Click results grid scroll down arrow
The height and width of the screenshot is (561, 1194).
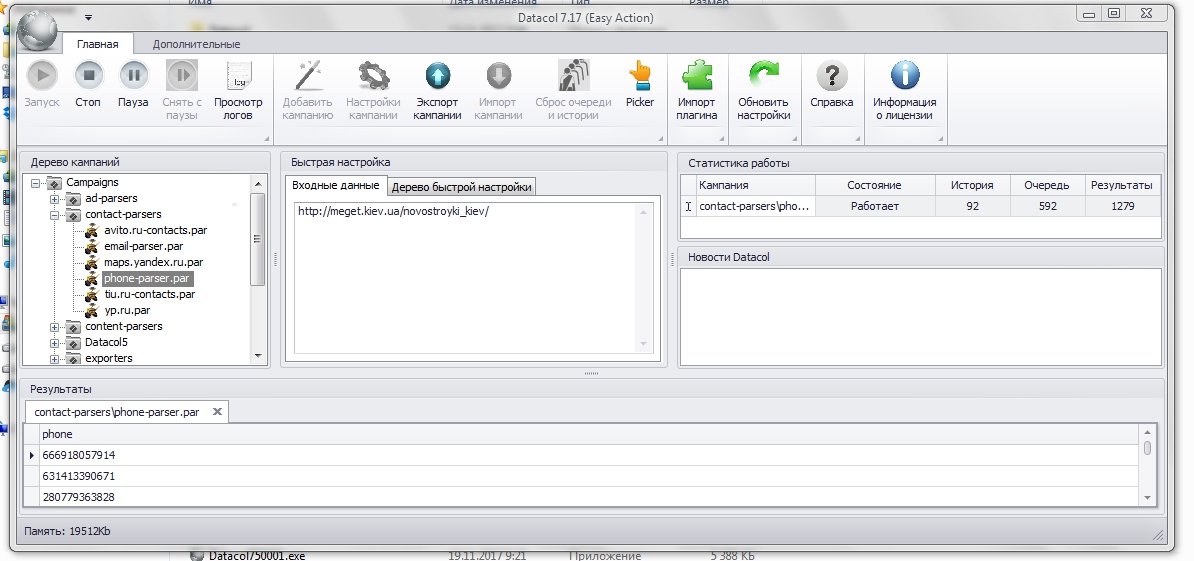coord(1148,497)
